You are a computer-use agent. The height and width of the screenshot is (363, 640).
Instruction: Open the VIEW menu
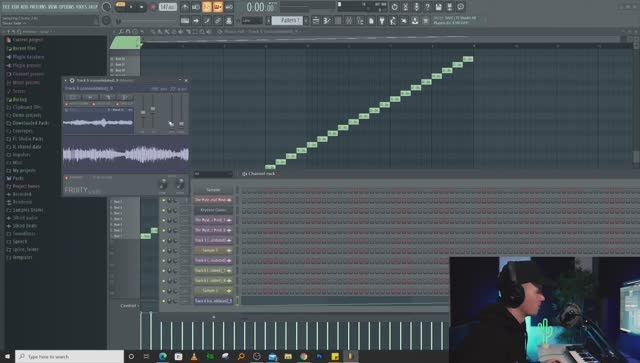pos(53,7)
